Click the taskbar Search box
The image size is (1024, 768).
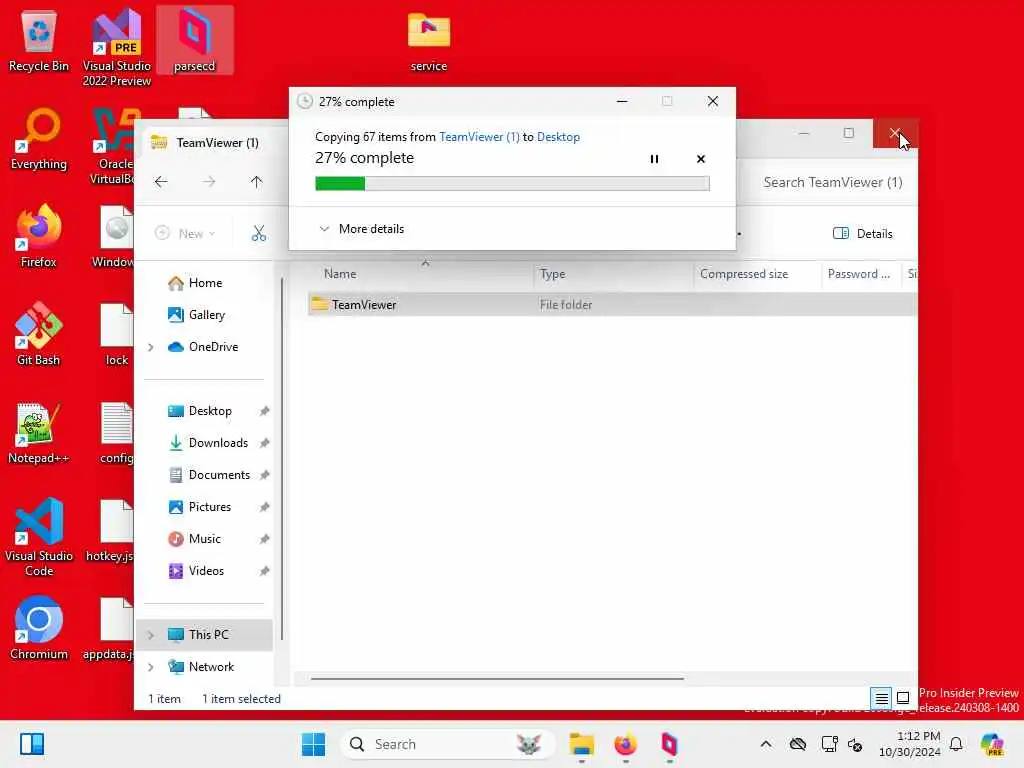(x=447, y=744)
